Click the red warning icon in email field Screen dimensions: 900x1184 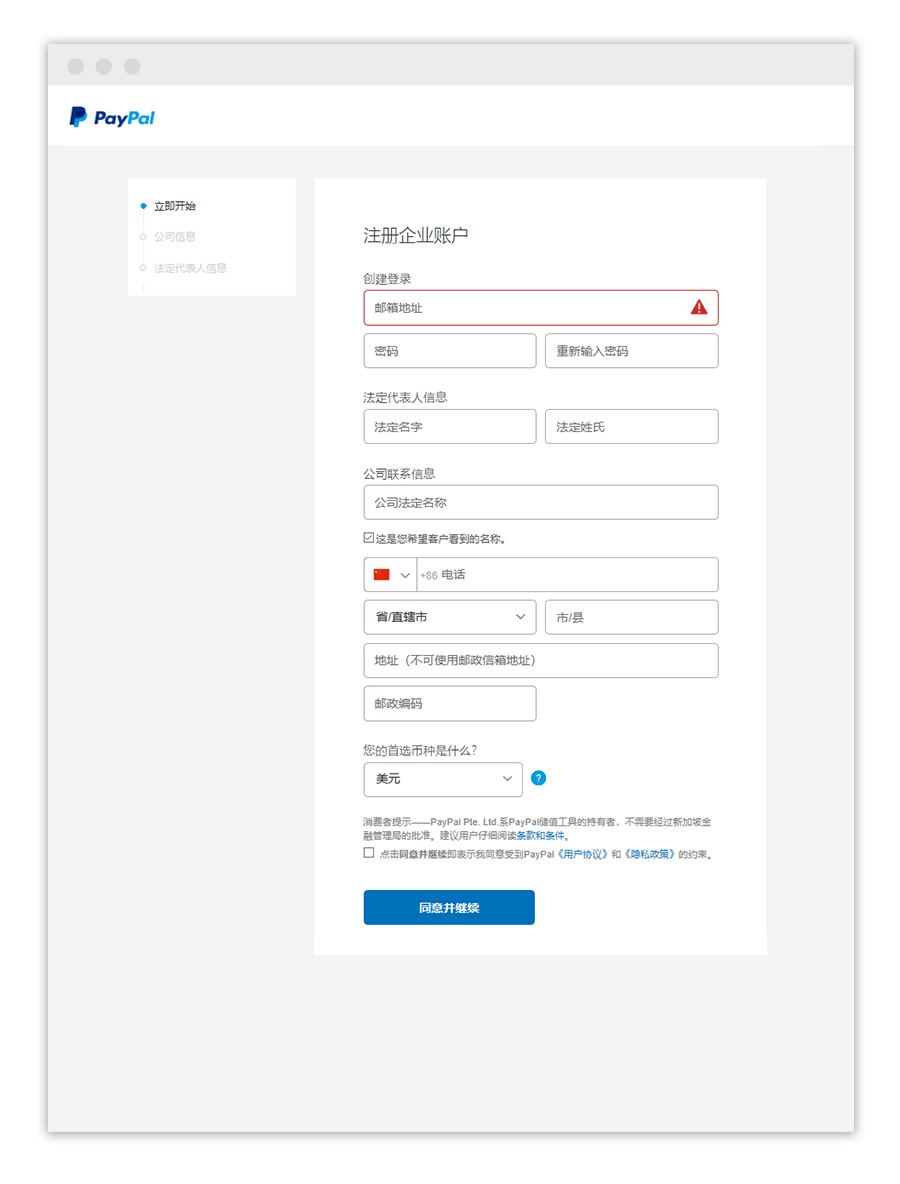[x=699, y=307]
